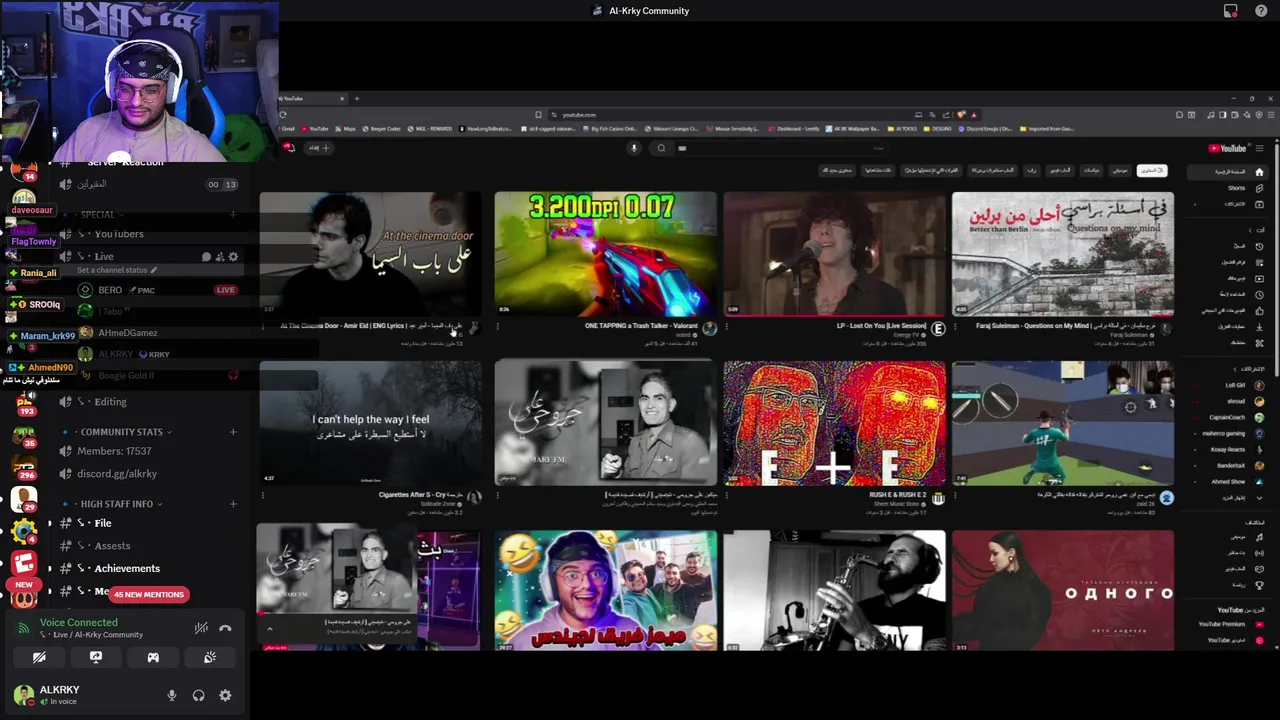Disconnect from the voice channel

[226, 628]
